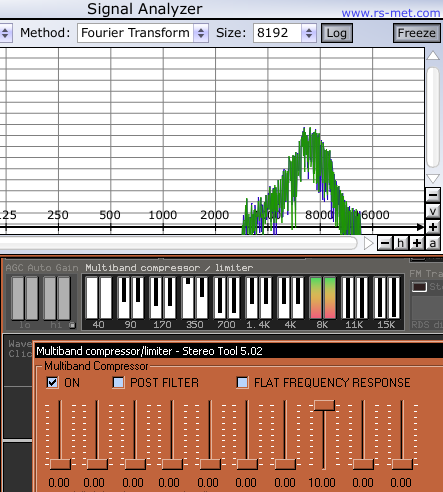Click the 10.00 slider value label
This screenshot has width=443, height=492.
(322, 483)
